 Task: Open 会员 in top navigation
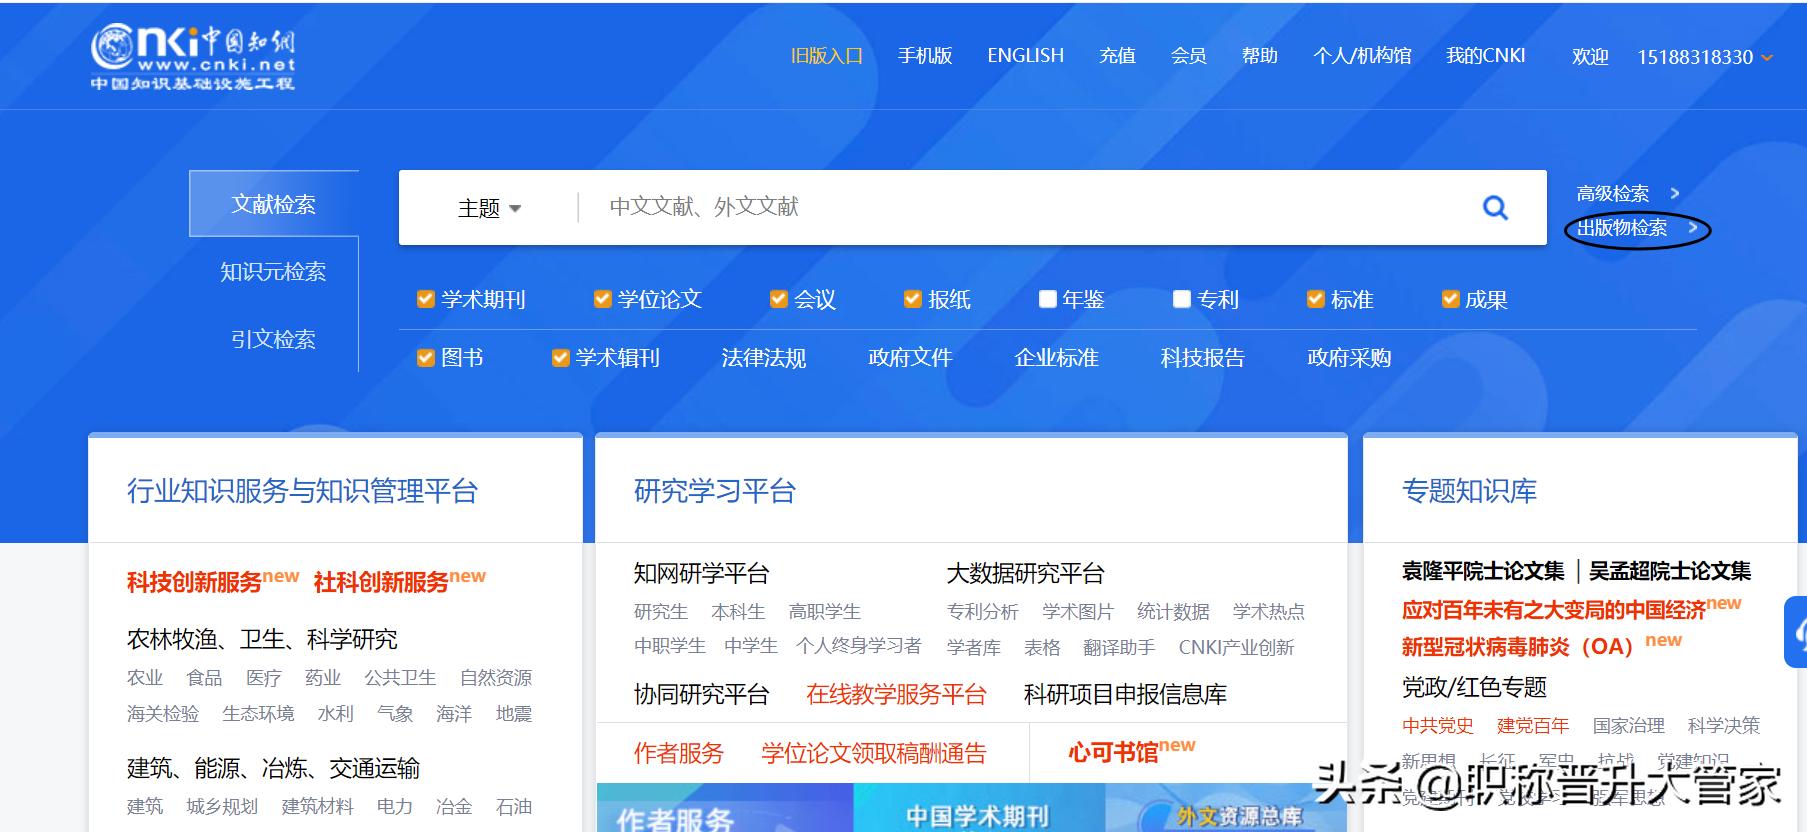pos(1188,56)
